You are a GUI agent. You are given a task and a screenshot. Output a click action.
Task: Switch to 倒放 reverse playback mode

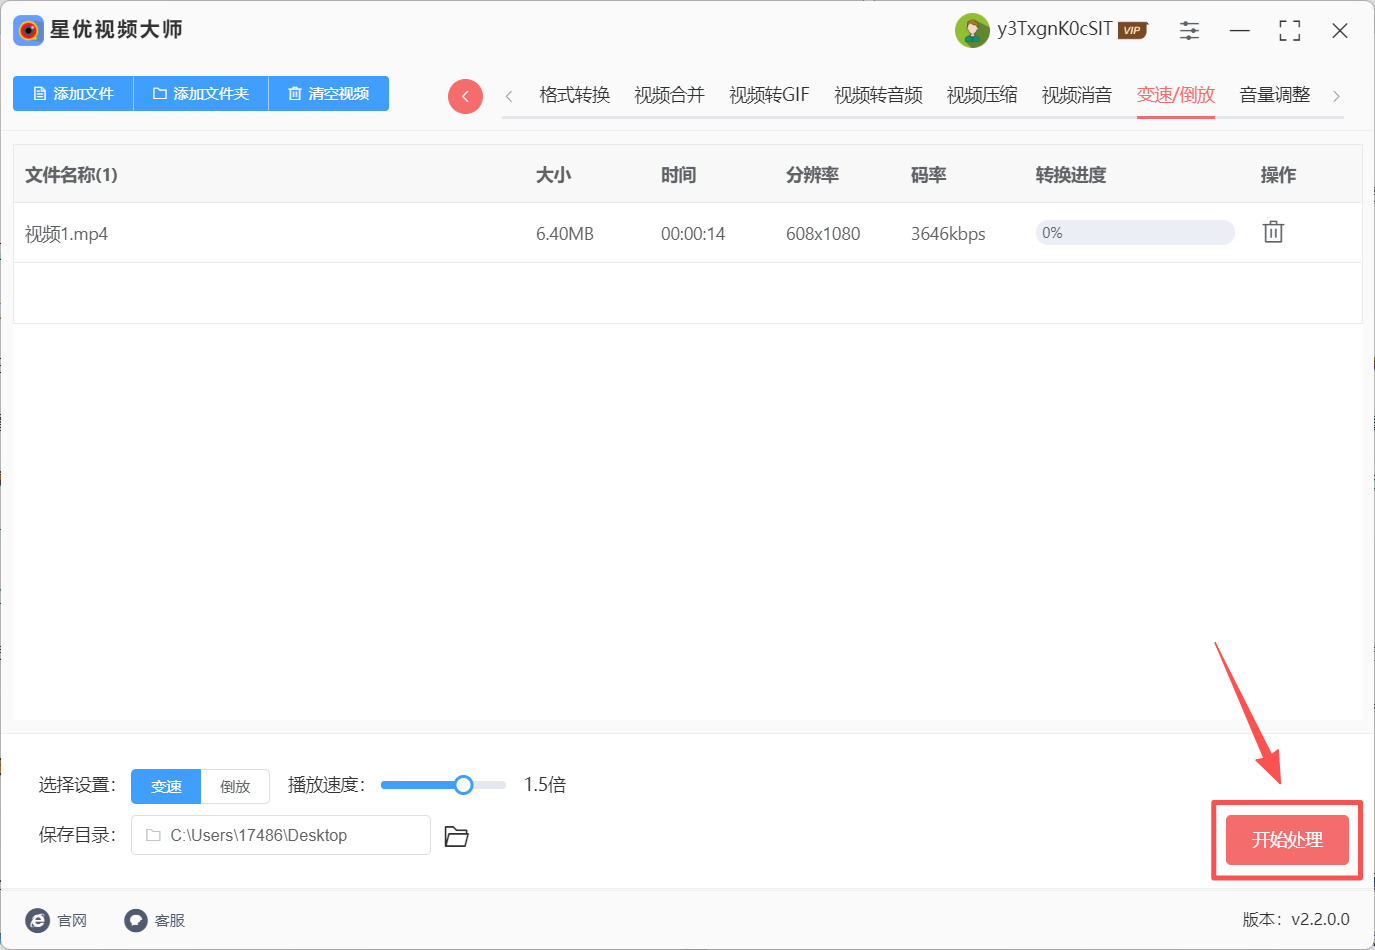[x=234, y=786]
